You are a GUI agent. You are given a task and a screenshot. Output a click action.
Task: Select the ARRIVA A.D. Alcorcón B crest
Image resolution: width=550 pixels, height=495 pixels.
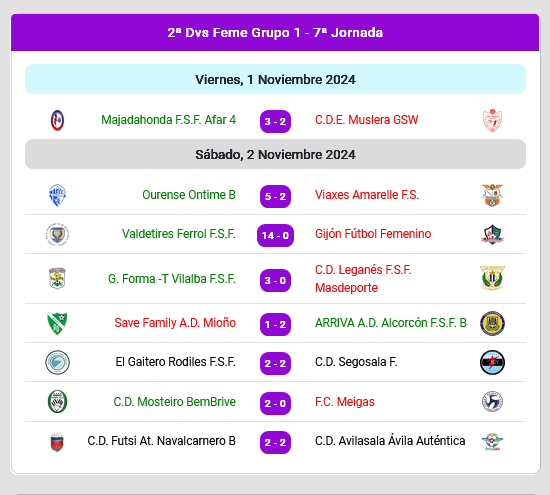[492, 323]
